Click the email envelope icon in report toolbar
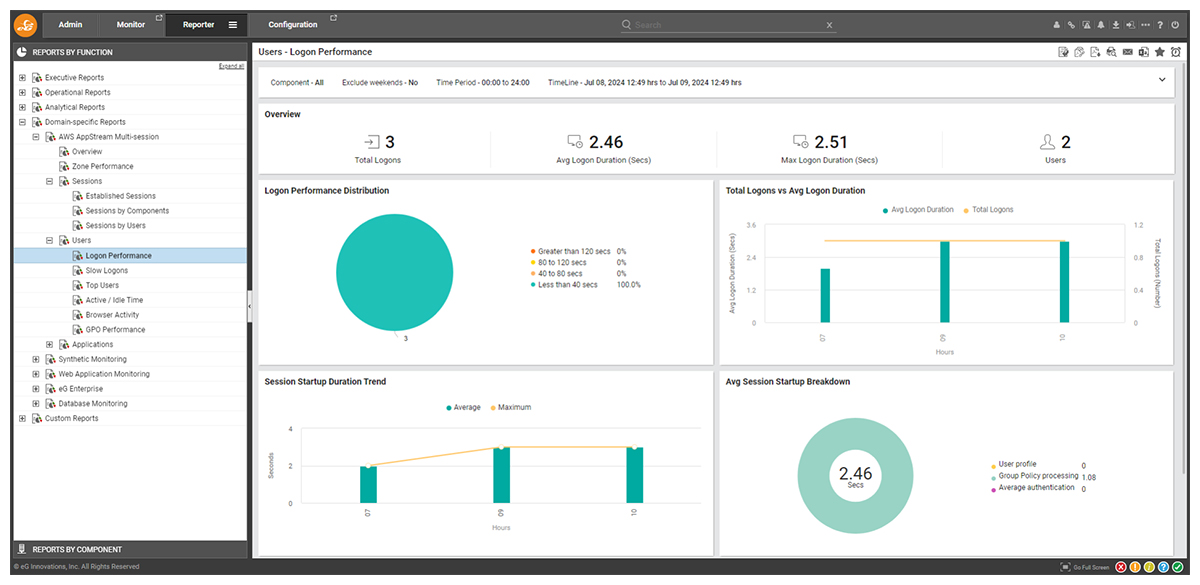 (x=1127, y=52)
